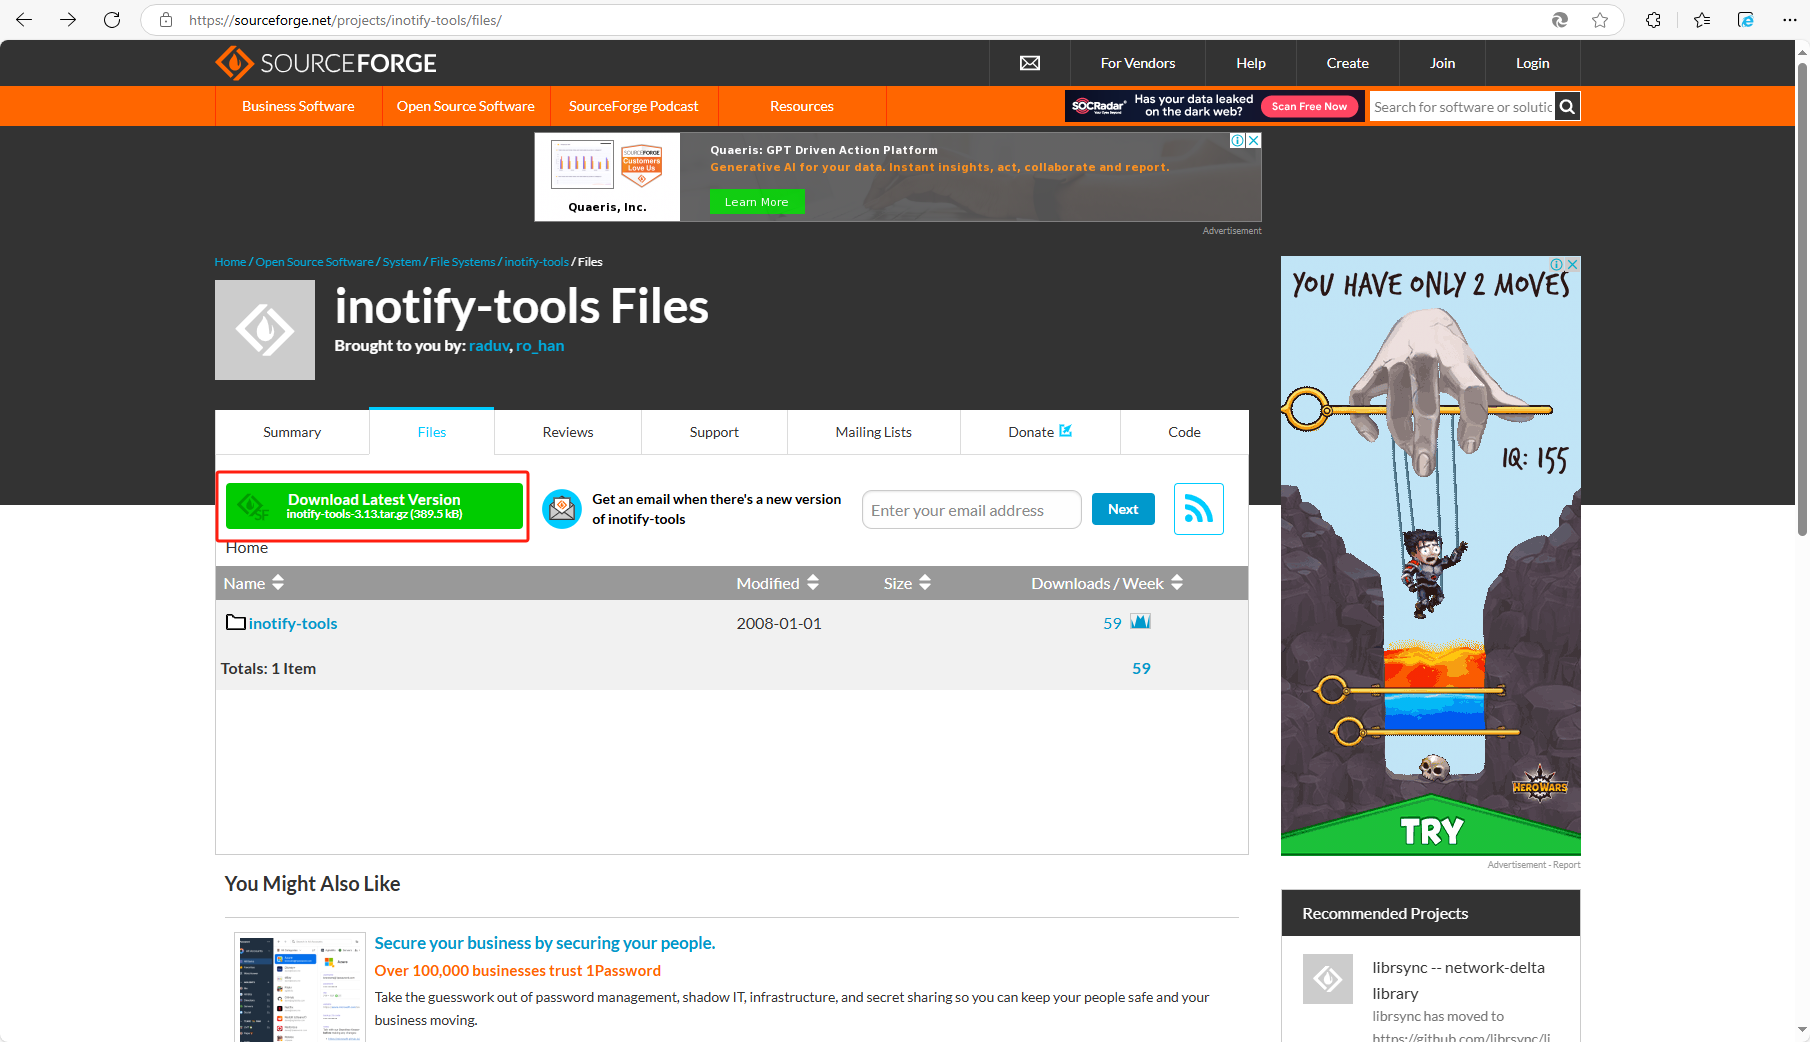
Task: Click Join in the top navigation
Action: coord(1442,63)
